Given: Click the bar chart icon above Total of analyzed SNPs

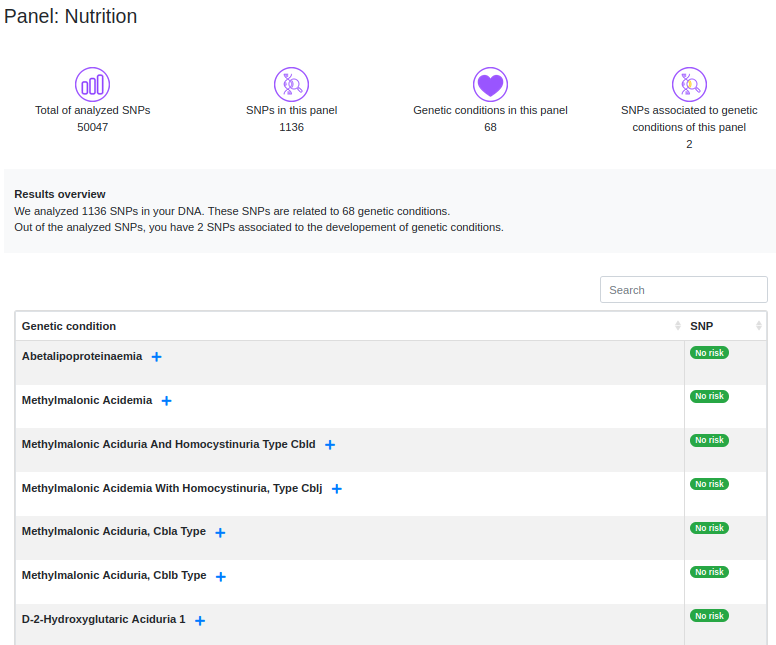Looking at the screenshot, I should [92, 84].
